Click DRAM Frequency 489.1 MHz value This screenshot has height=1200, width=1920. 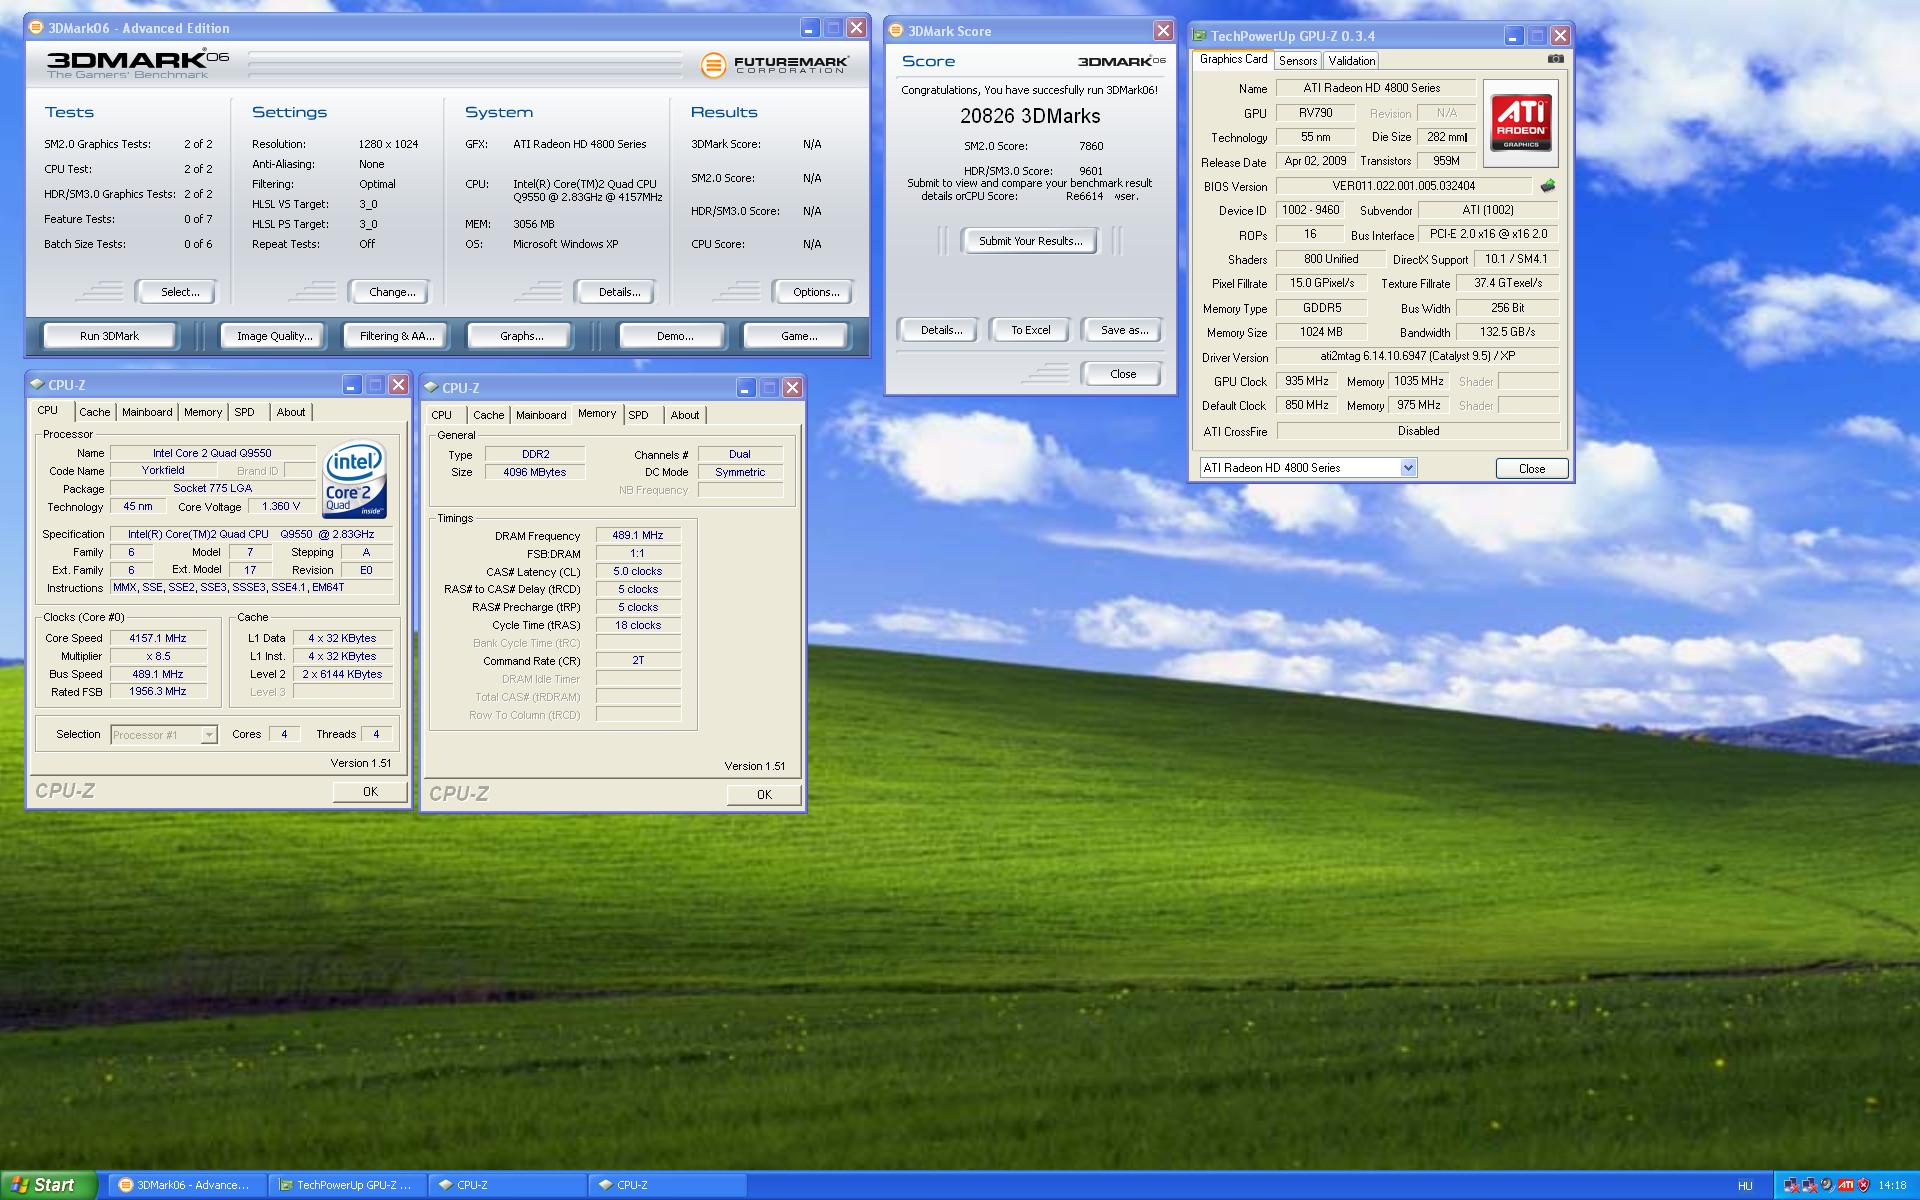tap(638, 535)
